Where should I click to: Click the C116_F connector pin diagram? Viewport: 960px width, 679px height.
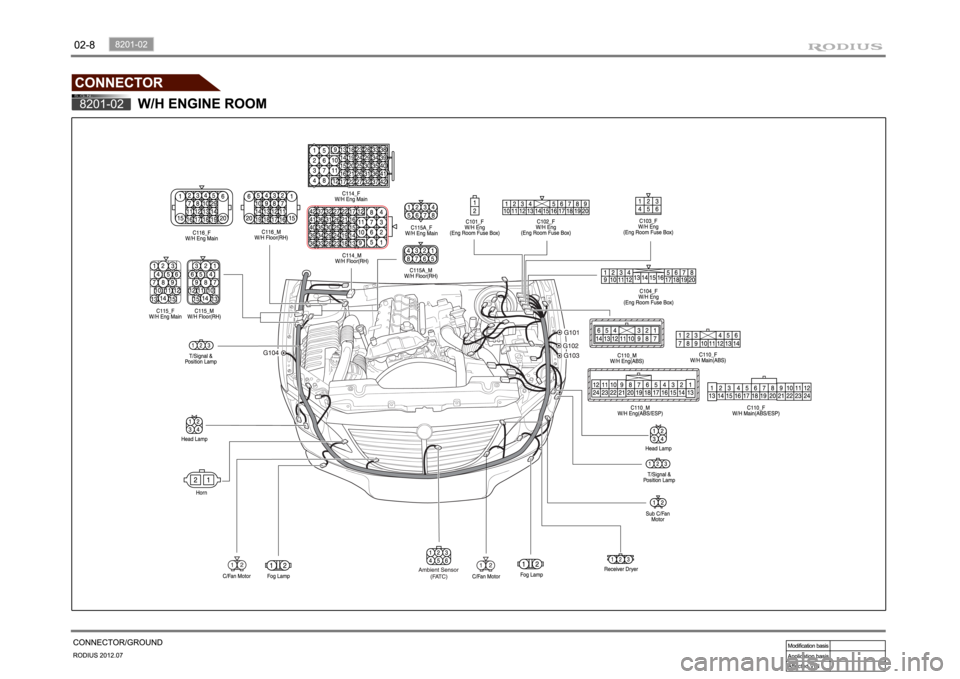pyautogui.click(x=201, y=207)
